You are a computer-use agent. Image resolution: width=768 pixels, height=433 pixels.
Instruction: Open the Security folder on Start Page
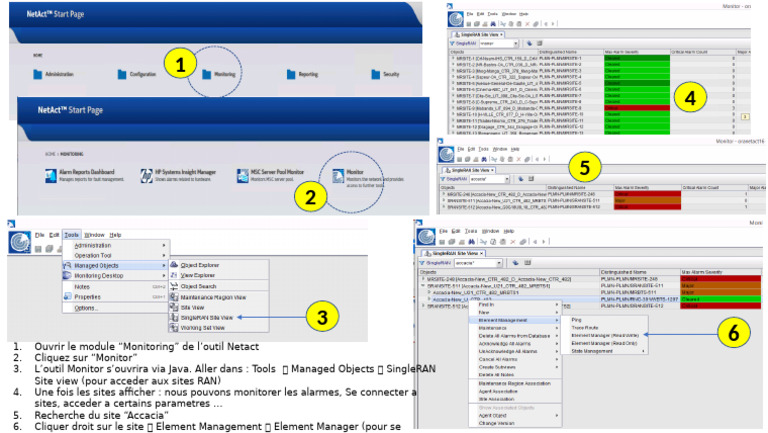coord(385,74)
